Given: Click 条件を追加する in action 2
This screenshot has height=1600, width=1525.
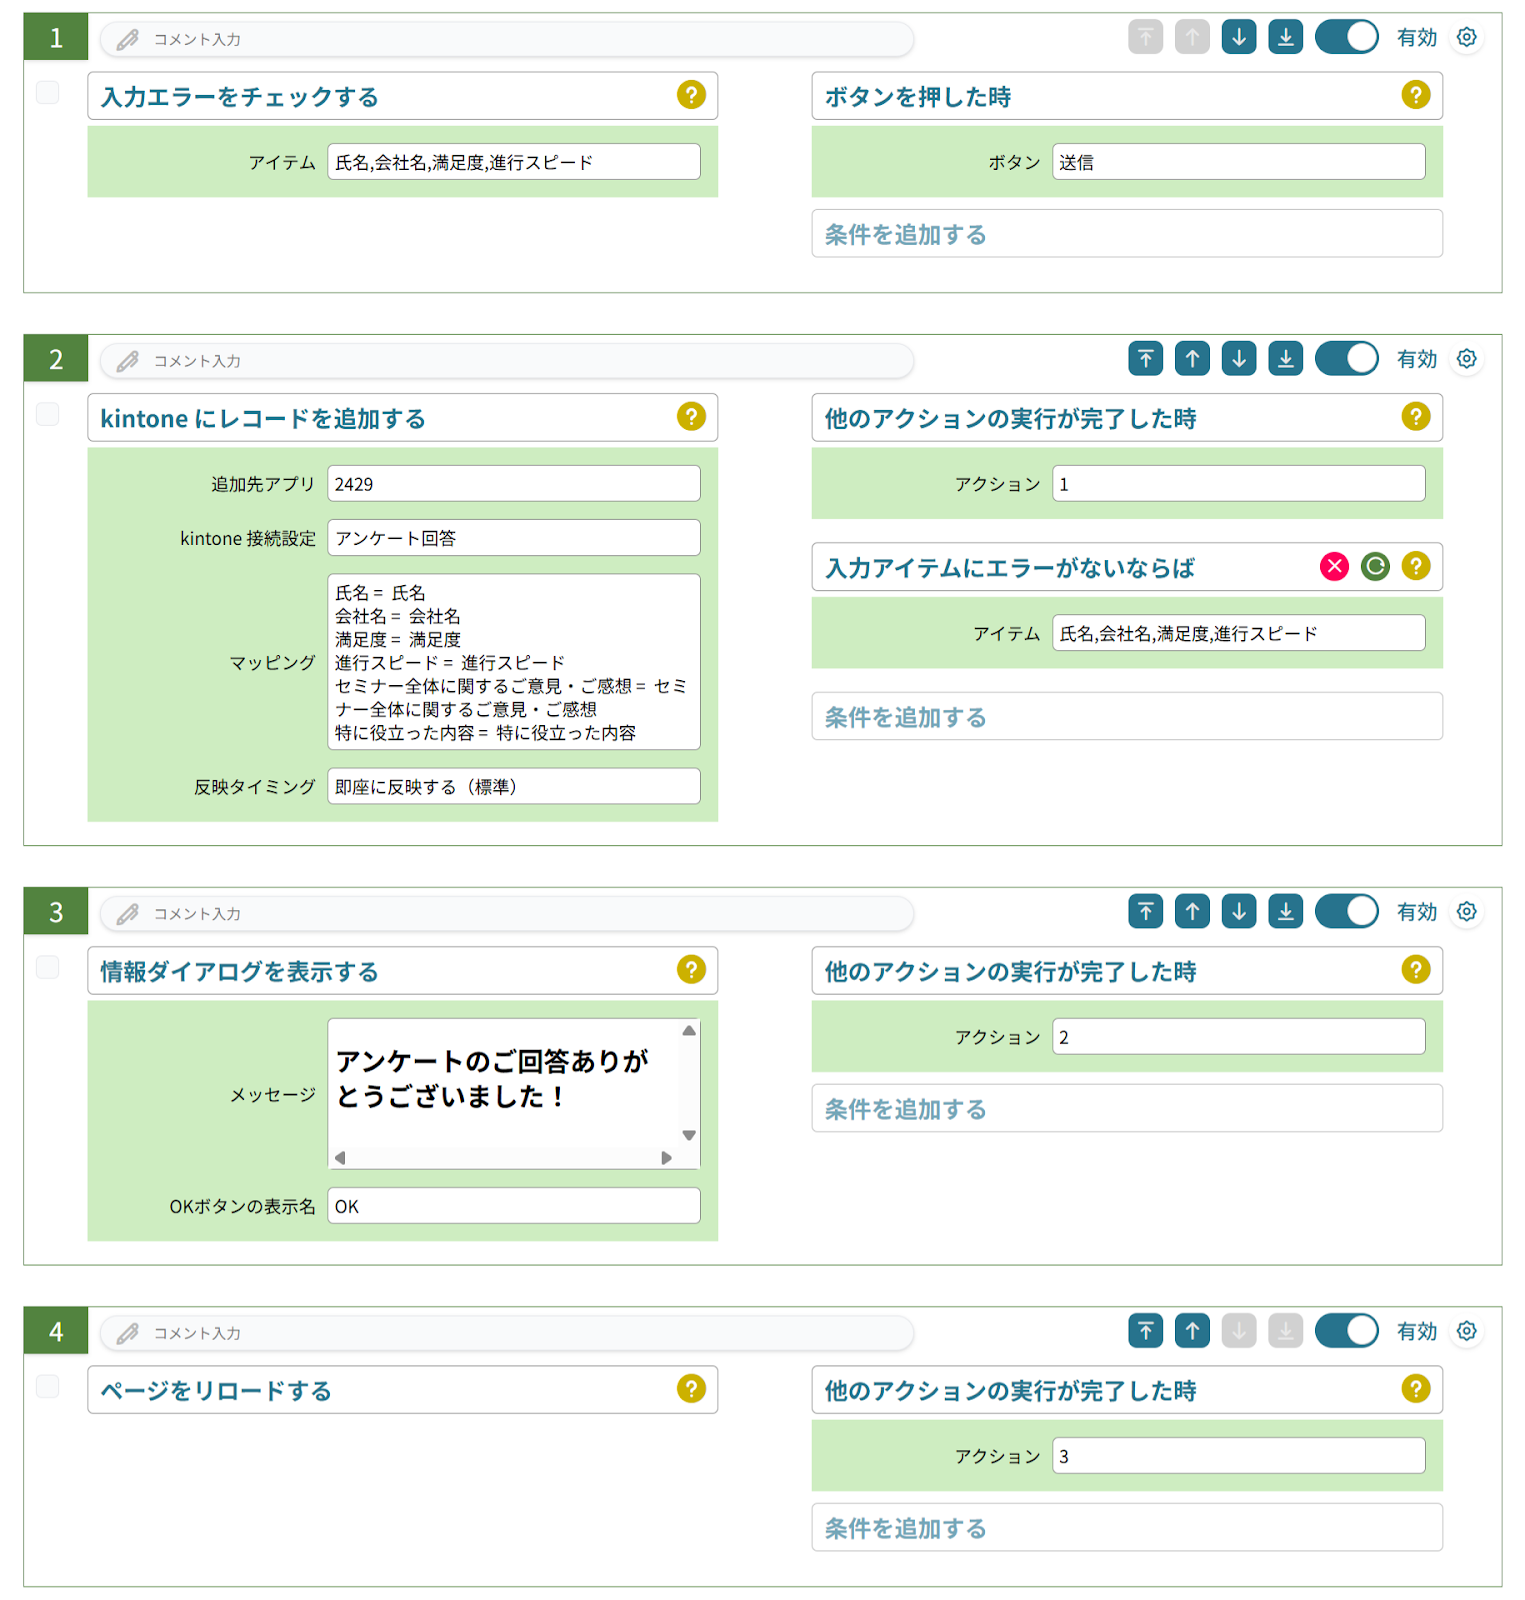Looking at the screenshot, I should pyautogui.click(x=1127, y=716).
